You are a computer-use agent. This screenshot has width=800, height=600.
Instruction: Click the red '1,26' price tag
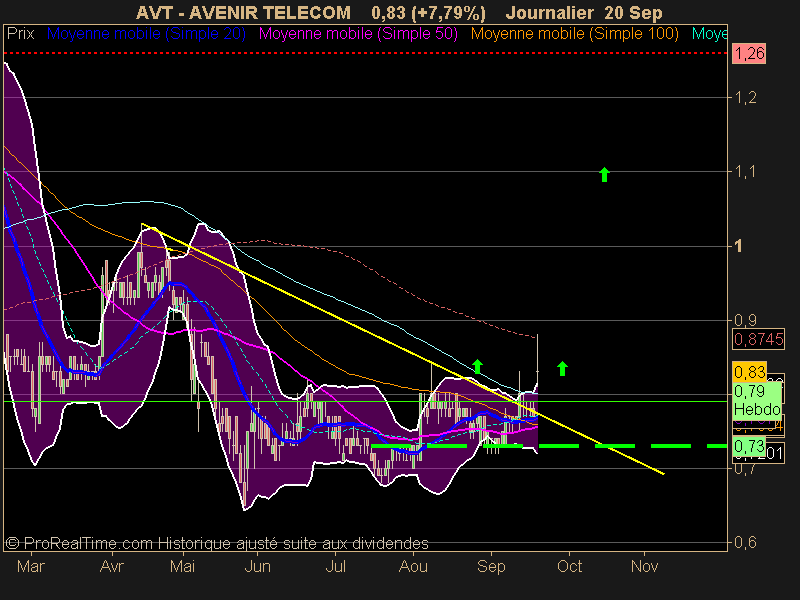(x=749, y=54)
